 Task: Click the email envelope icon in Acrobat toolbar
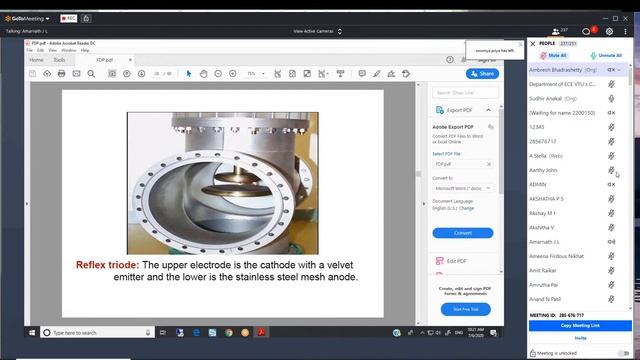[76, 74]
